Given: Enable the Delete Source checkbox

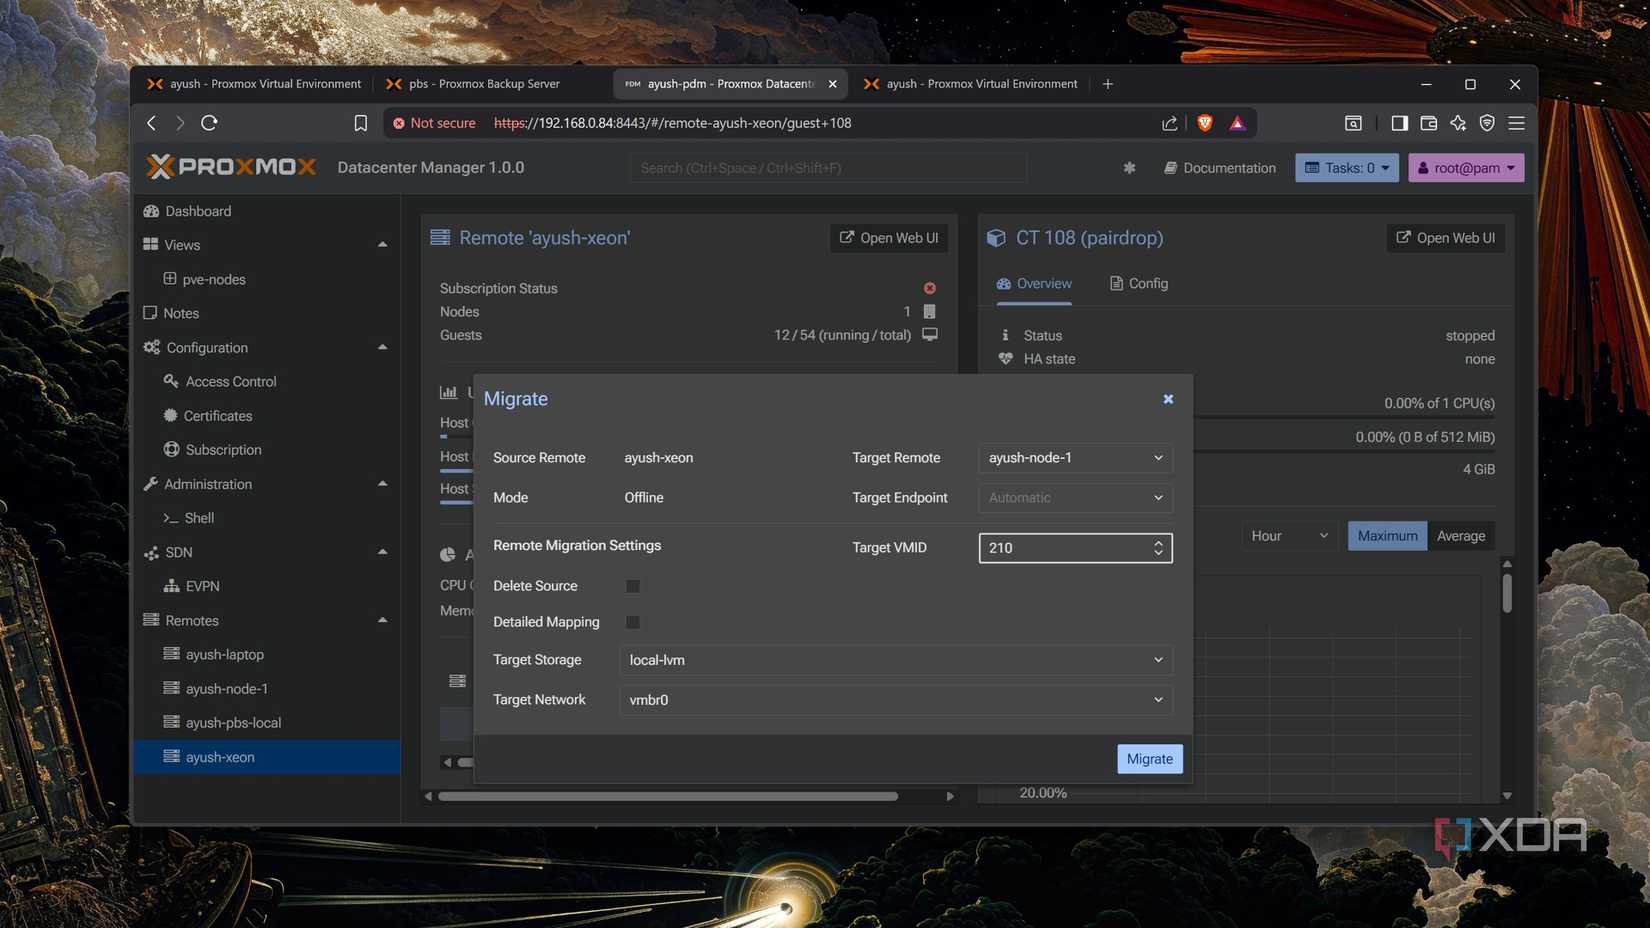Looking at the screenshot, I should point(632,585).
